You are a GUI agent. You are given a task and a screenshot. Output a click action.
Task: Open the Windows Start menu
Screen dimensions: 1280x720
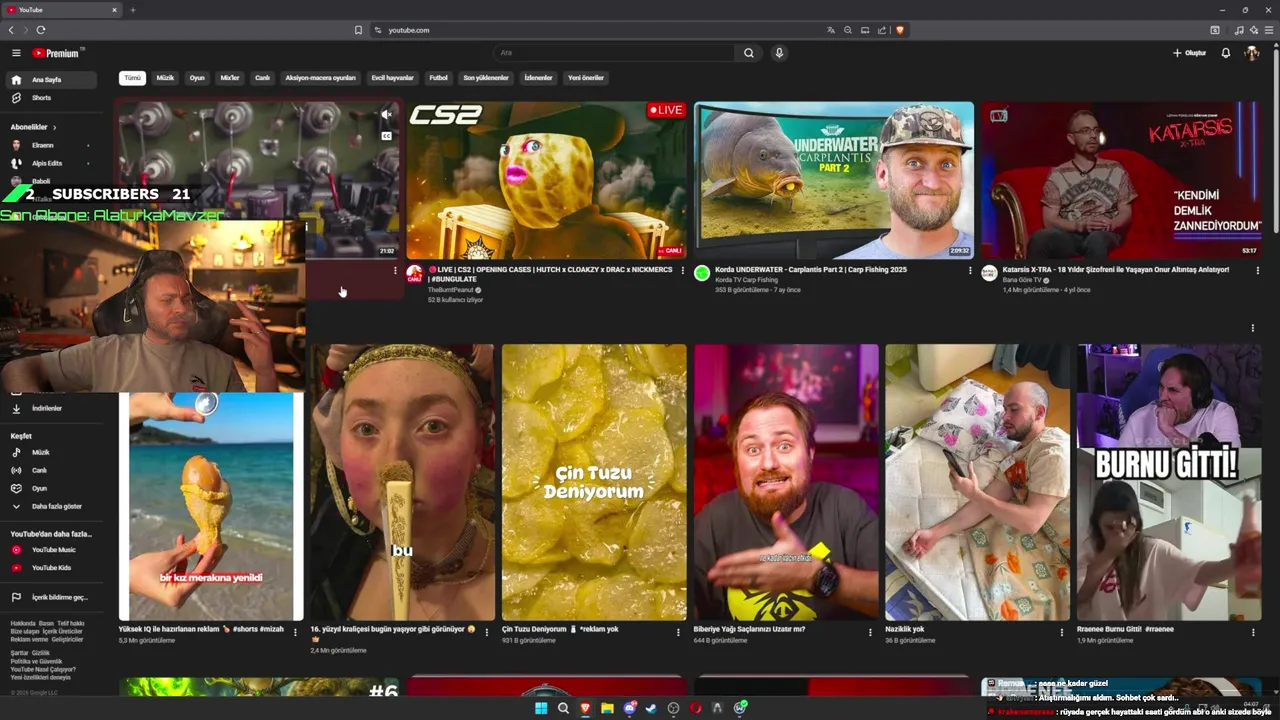(x=541, y=708)
